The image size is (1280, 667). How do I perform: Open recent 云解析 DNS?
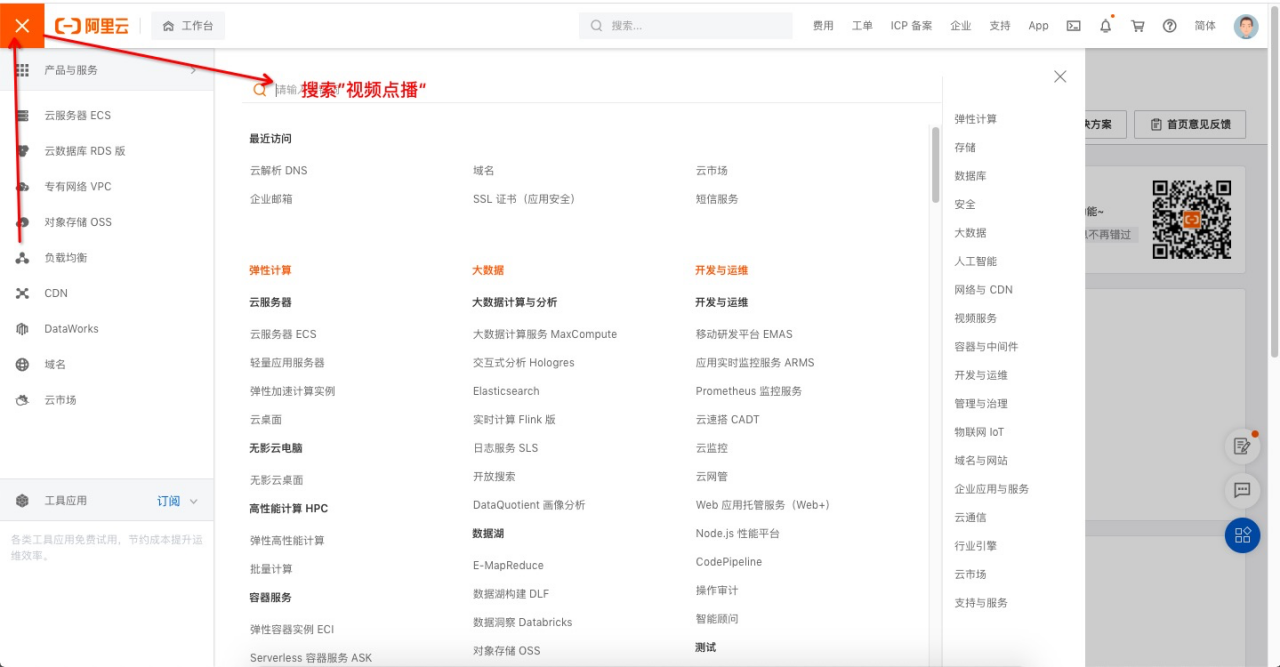click(x=279, y=171)
